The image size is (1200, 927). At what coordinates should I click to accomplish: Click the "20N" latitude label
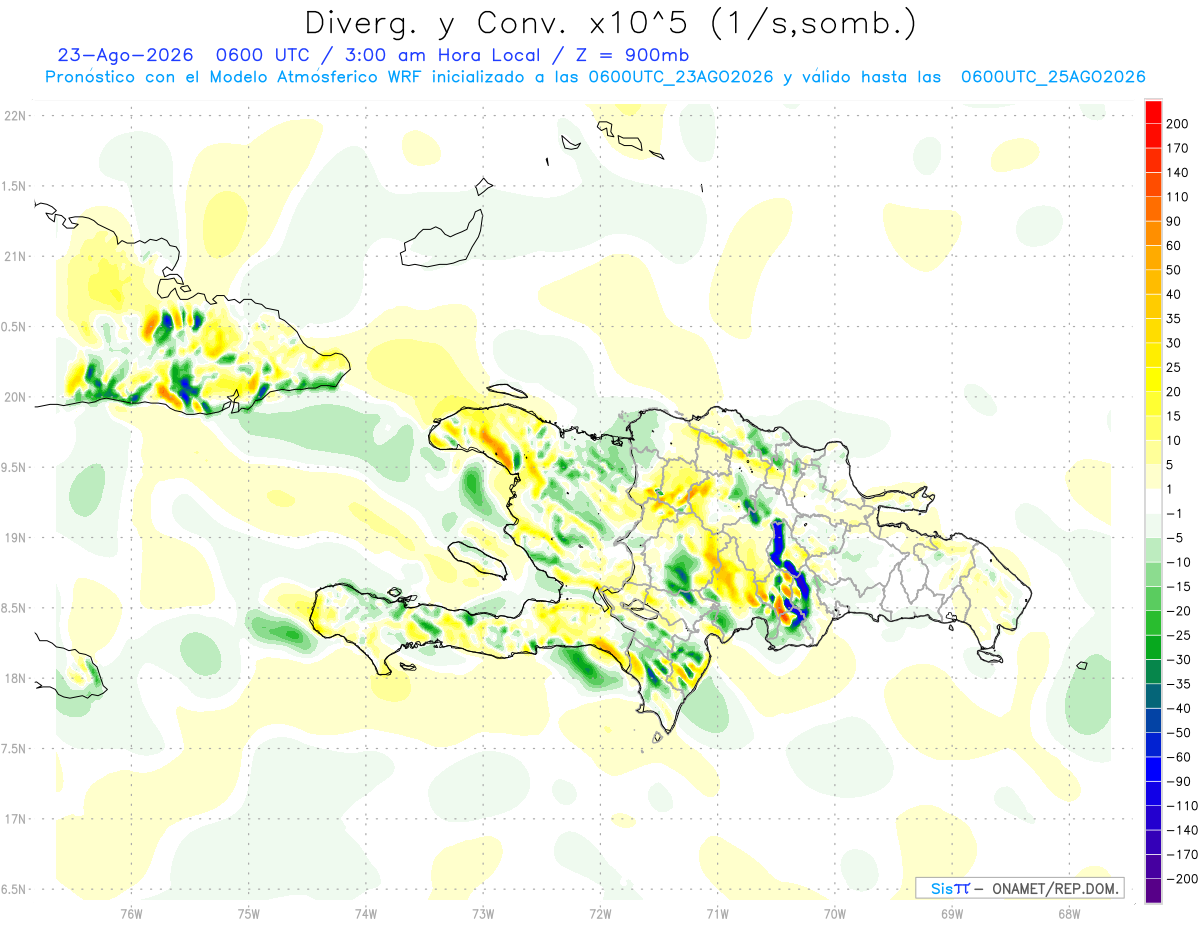pyautogui.click(x=14, y=397)
